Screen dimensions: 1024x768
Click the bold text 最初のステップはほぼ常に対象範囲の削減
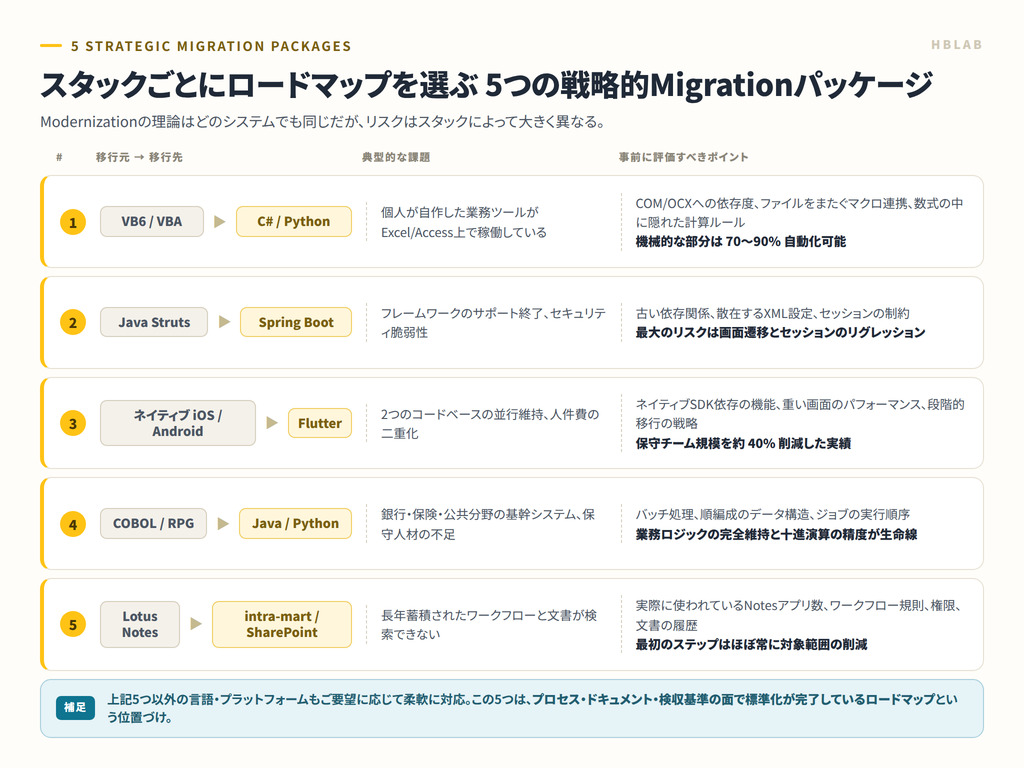click(x=752, y=645)
